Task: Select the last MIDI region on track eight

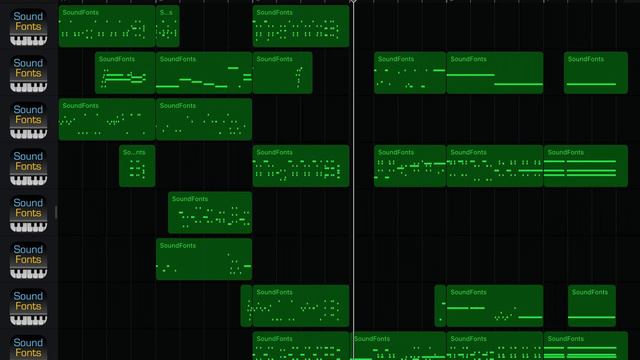Action: (x=586, y=346)
